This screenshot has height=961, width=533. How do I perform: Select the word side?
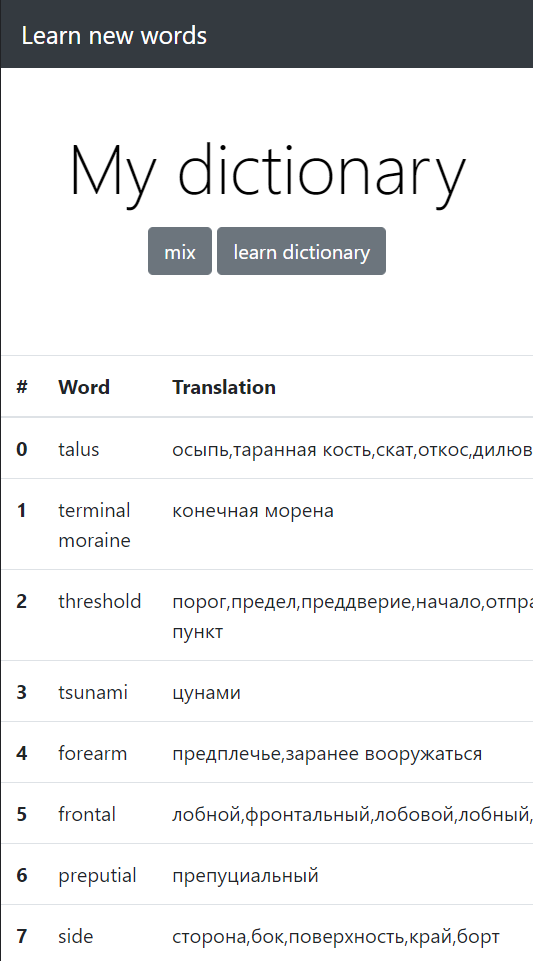coord(75,936)
